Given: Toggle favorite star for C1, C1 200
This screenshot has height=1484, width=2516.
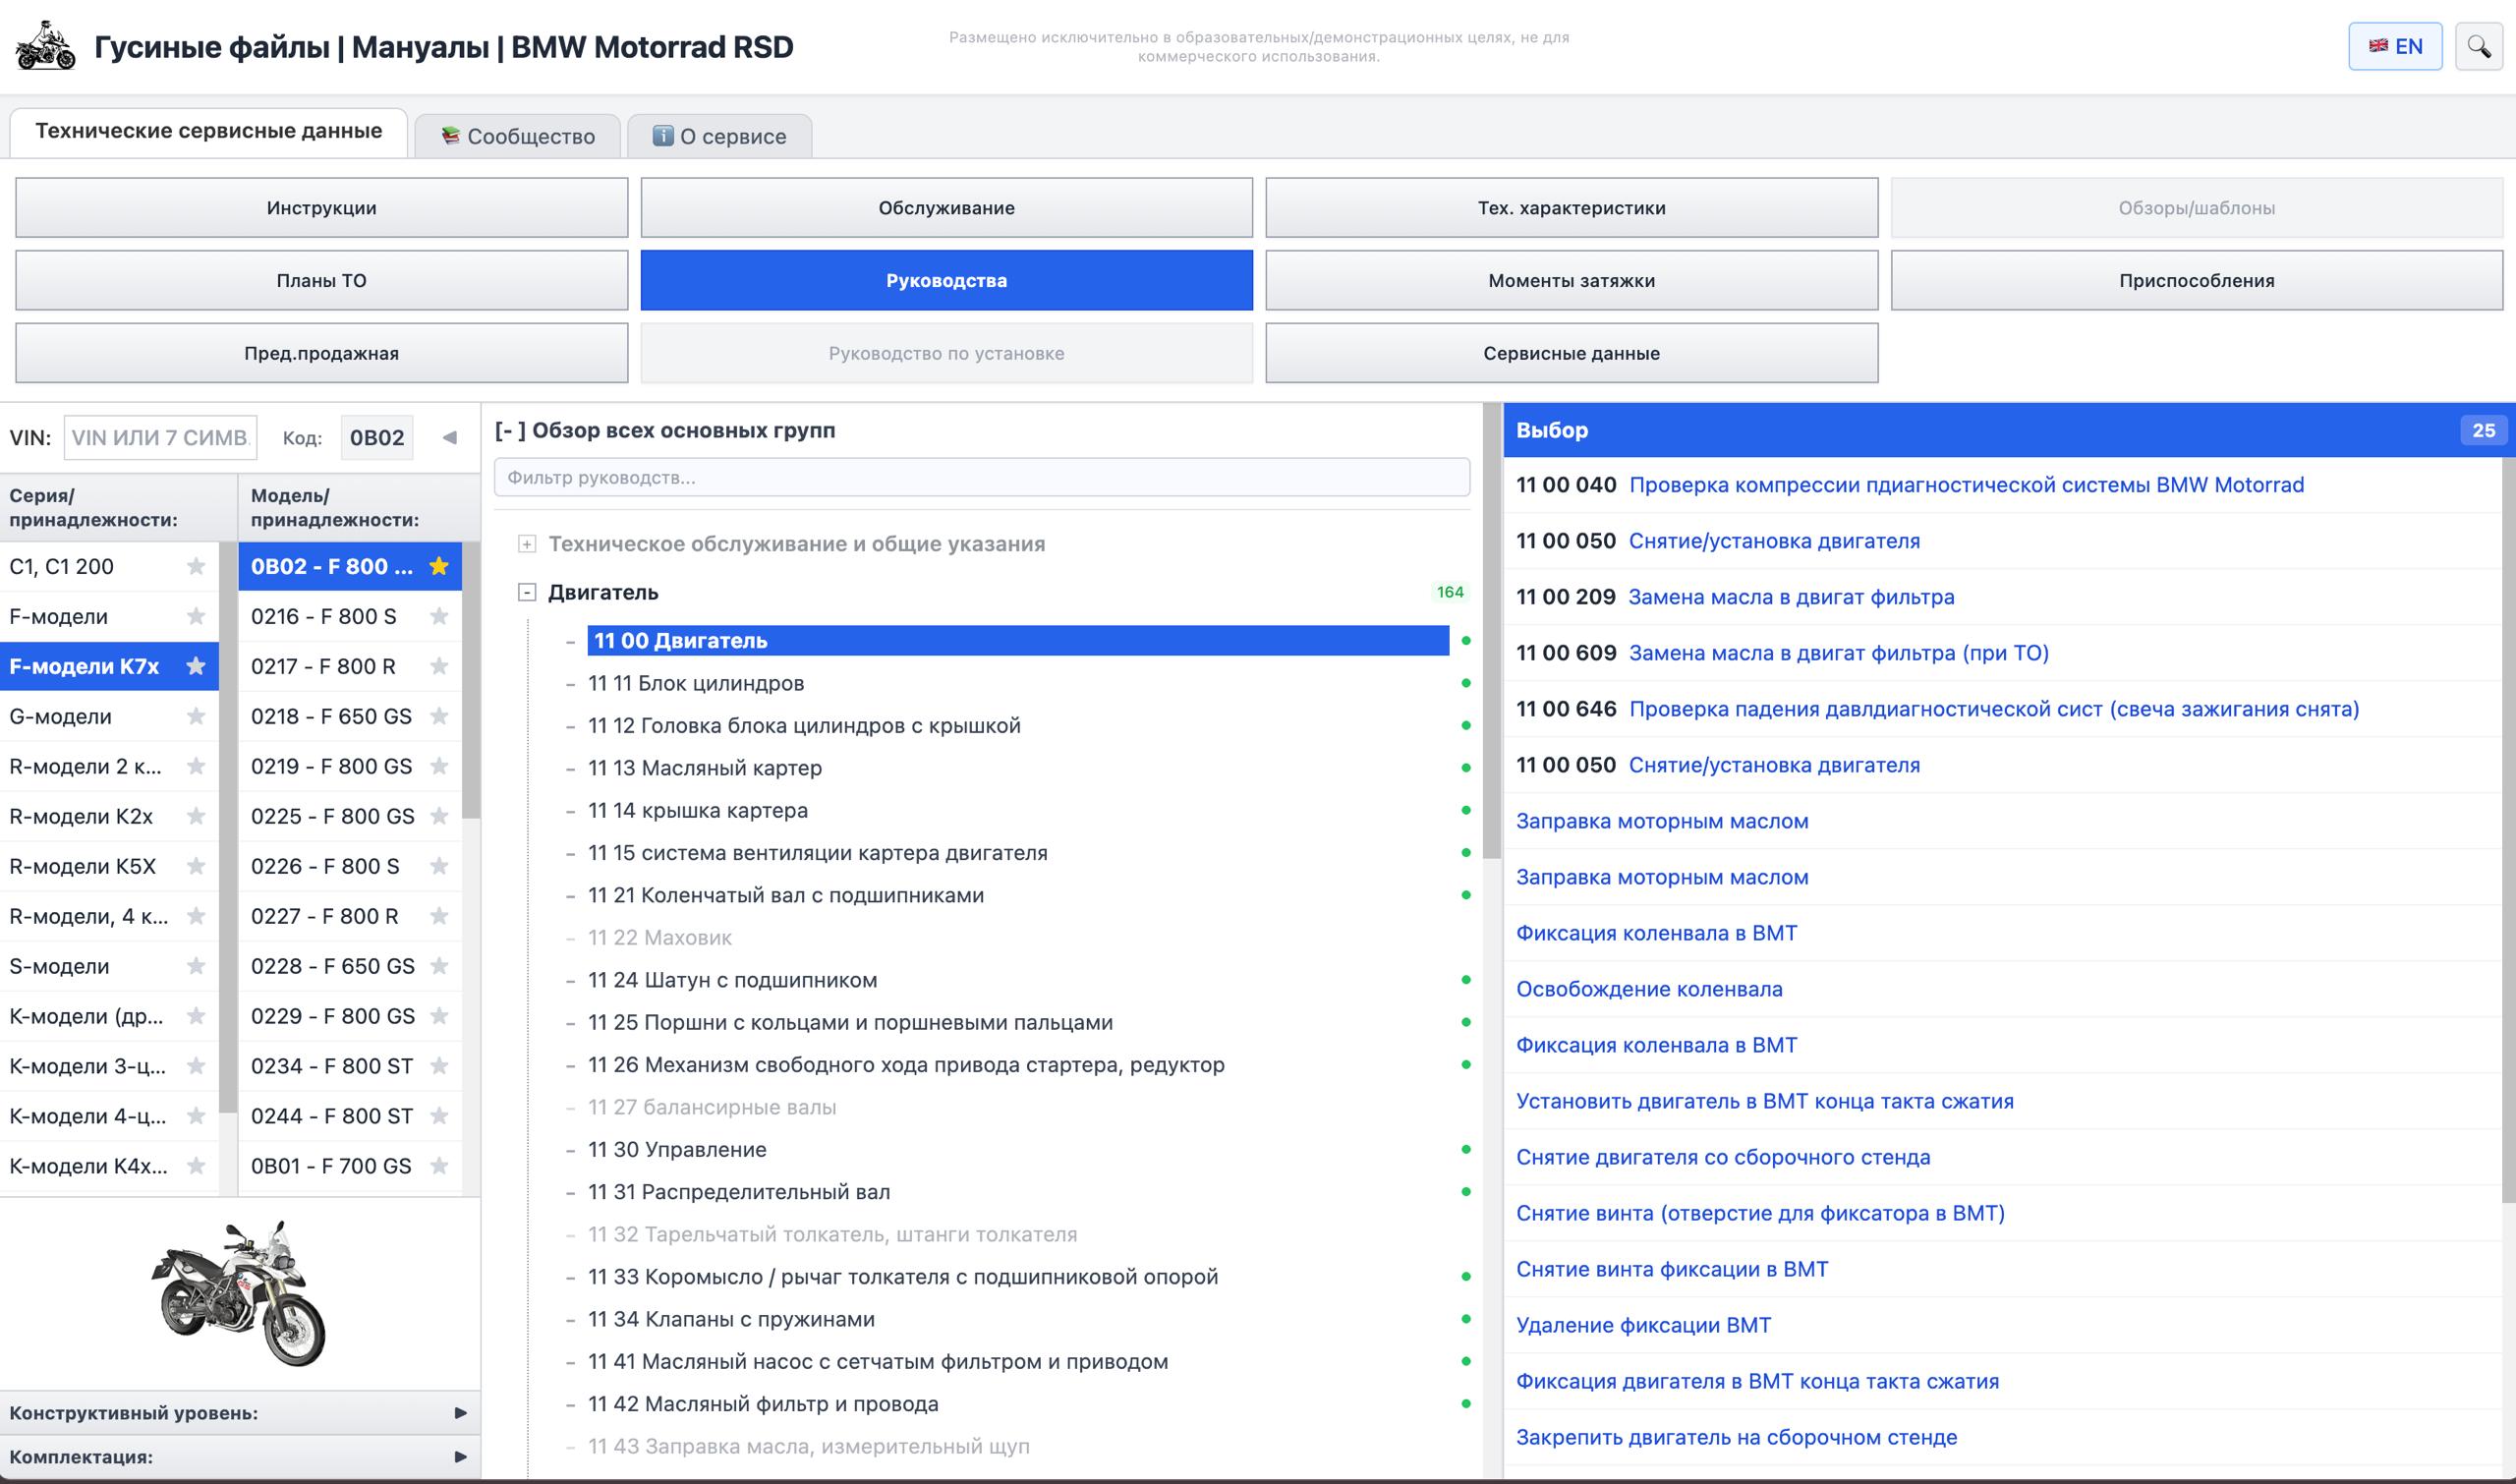Looking at the screenshot, I should (x=196, y=566).
